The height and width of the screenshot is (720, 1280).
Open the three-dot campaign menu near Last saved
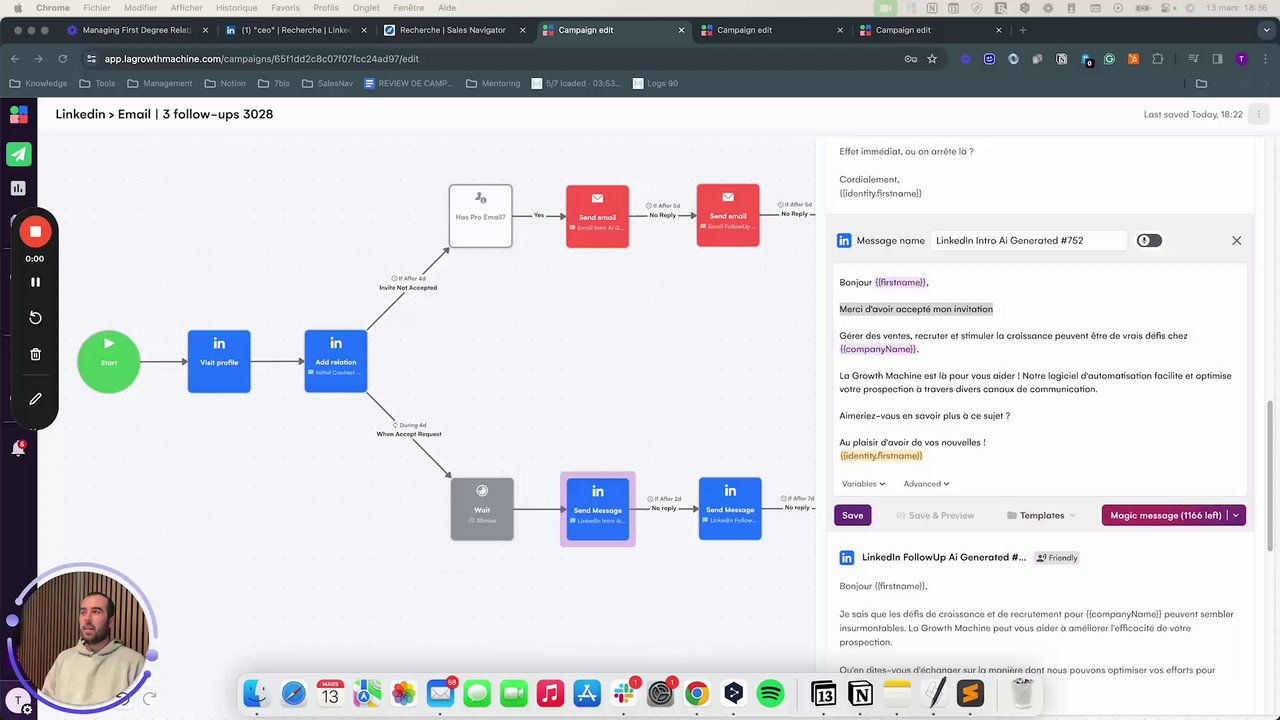(1260, 114)
